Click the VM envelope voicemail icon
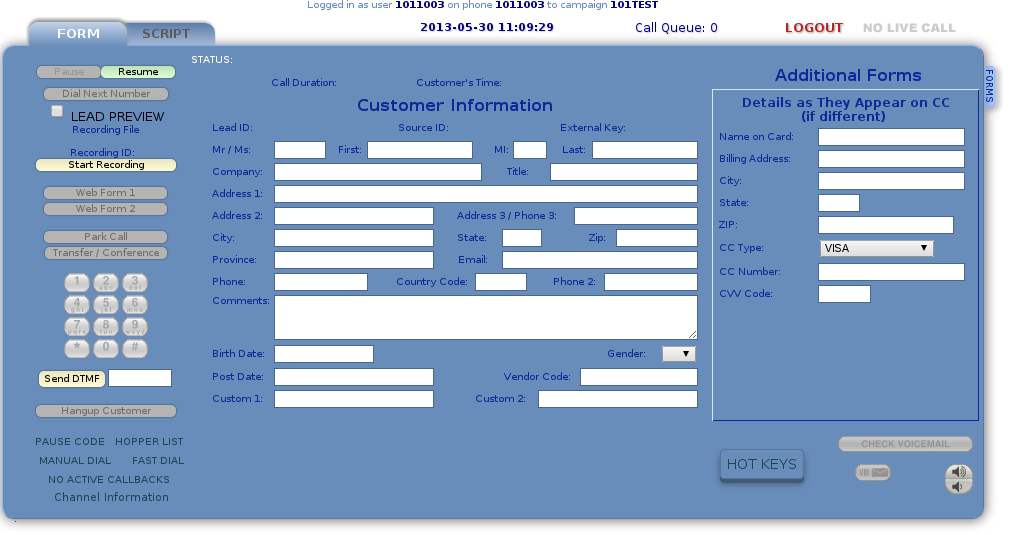 point(873,473)
